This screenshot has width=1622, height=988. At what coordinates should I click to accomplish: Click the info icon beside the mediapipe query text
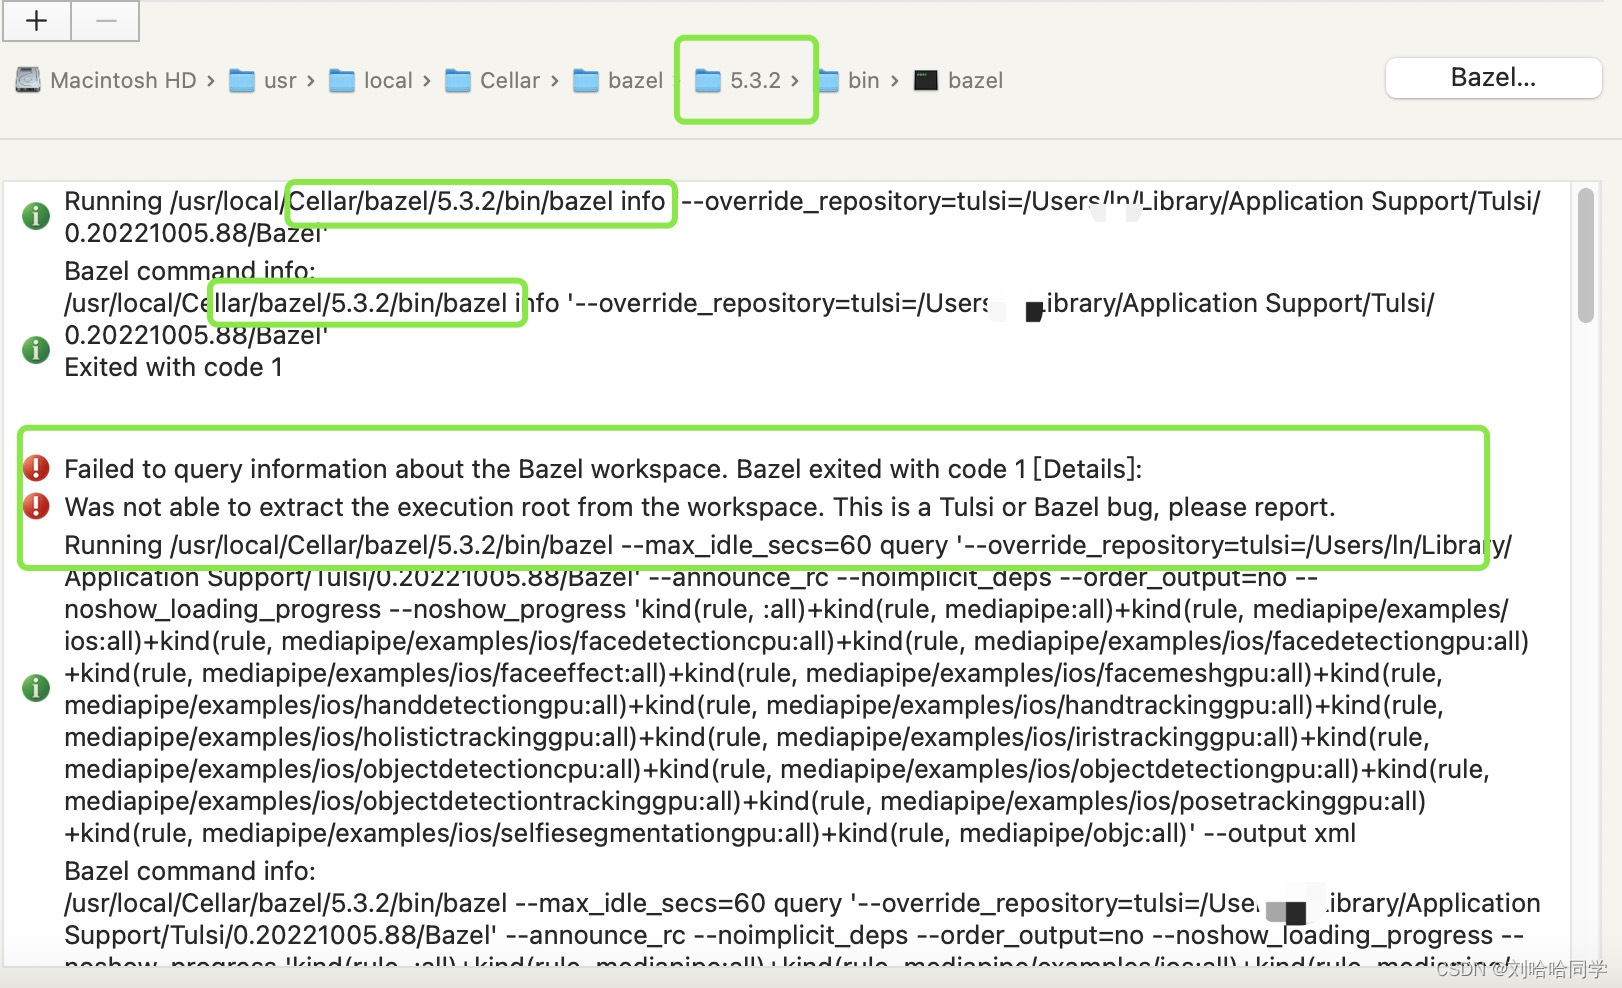click(x=36, y=688)
